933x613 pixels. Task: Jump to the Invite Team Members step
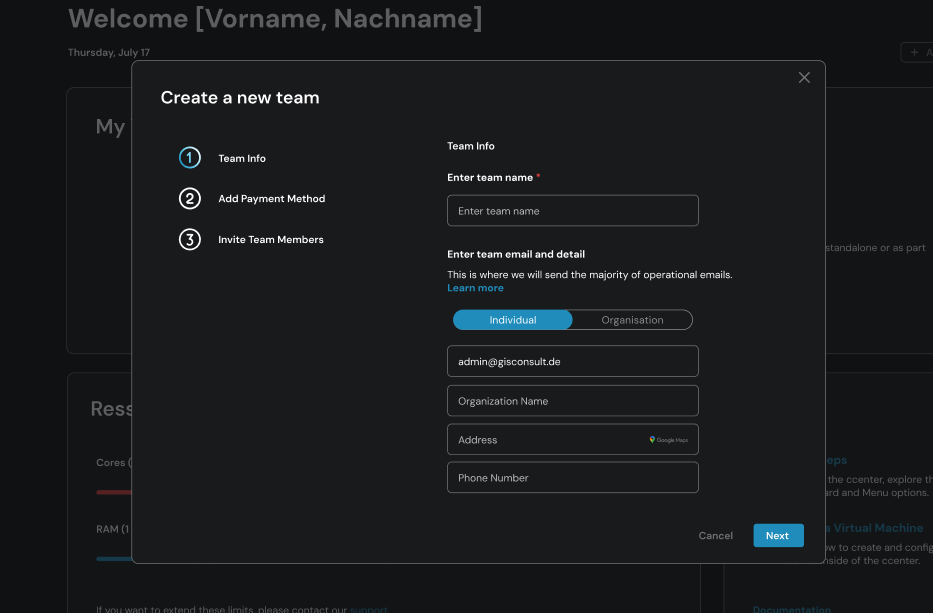point(271,240)
